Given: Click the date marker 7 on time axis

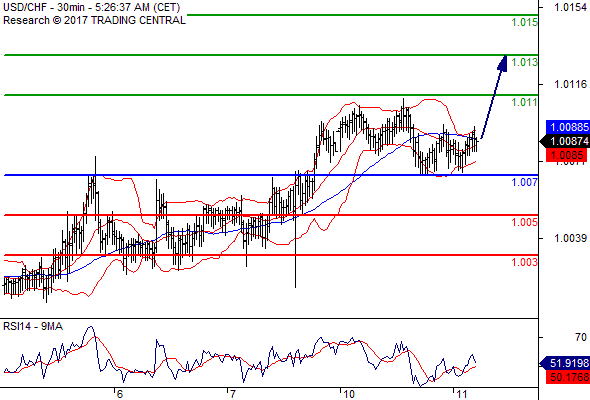Looking at the screenshot, I should click(233, 394).
